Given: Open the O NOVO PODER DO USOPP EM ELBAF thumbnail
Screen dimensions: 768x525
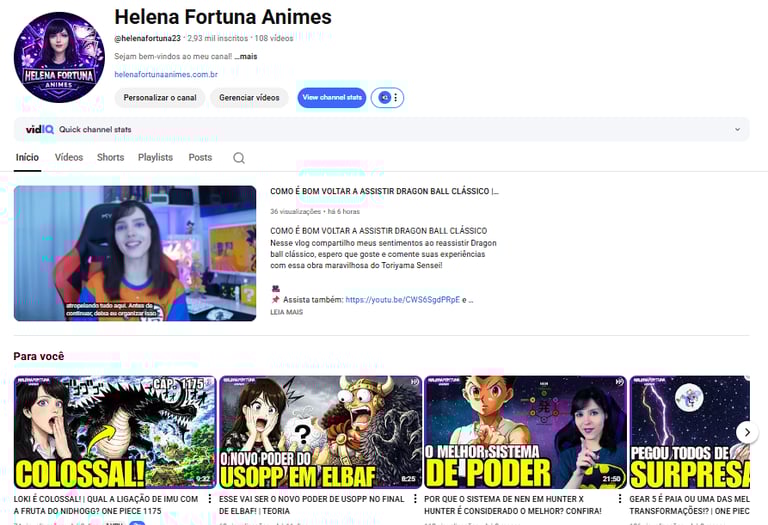Looking at the screenshot, I should pyautogui.click(x=320, y=432).
